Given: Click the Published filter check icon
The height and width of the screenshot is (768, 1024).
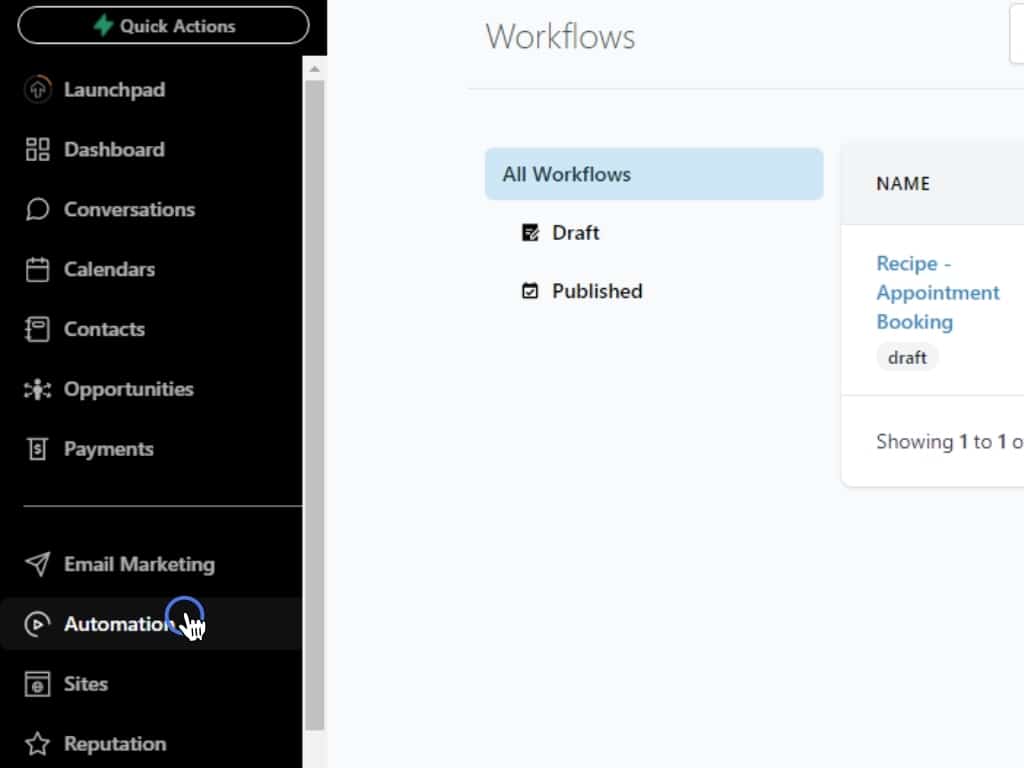Looking at the screenshot, I should [x=531, y=292].
